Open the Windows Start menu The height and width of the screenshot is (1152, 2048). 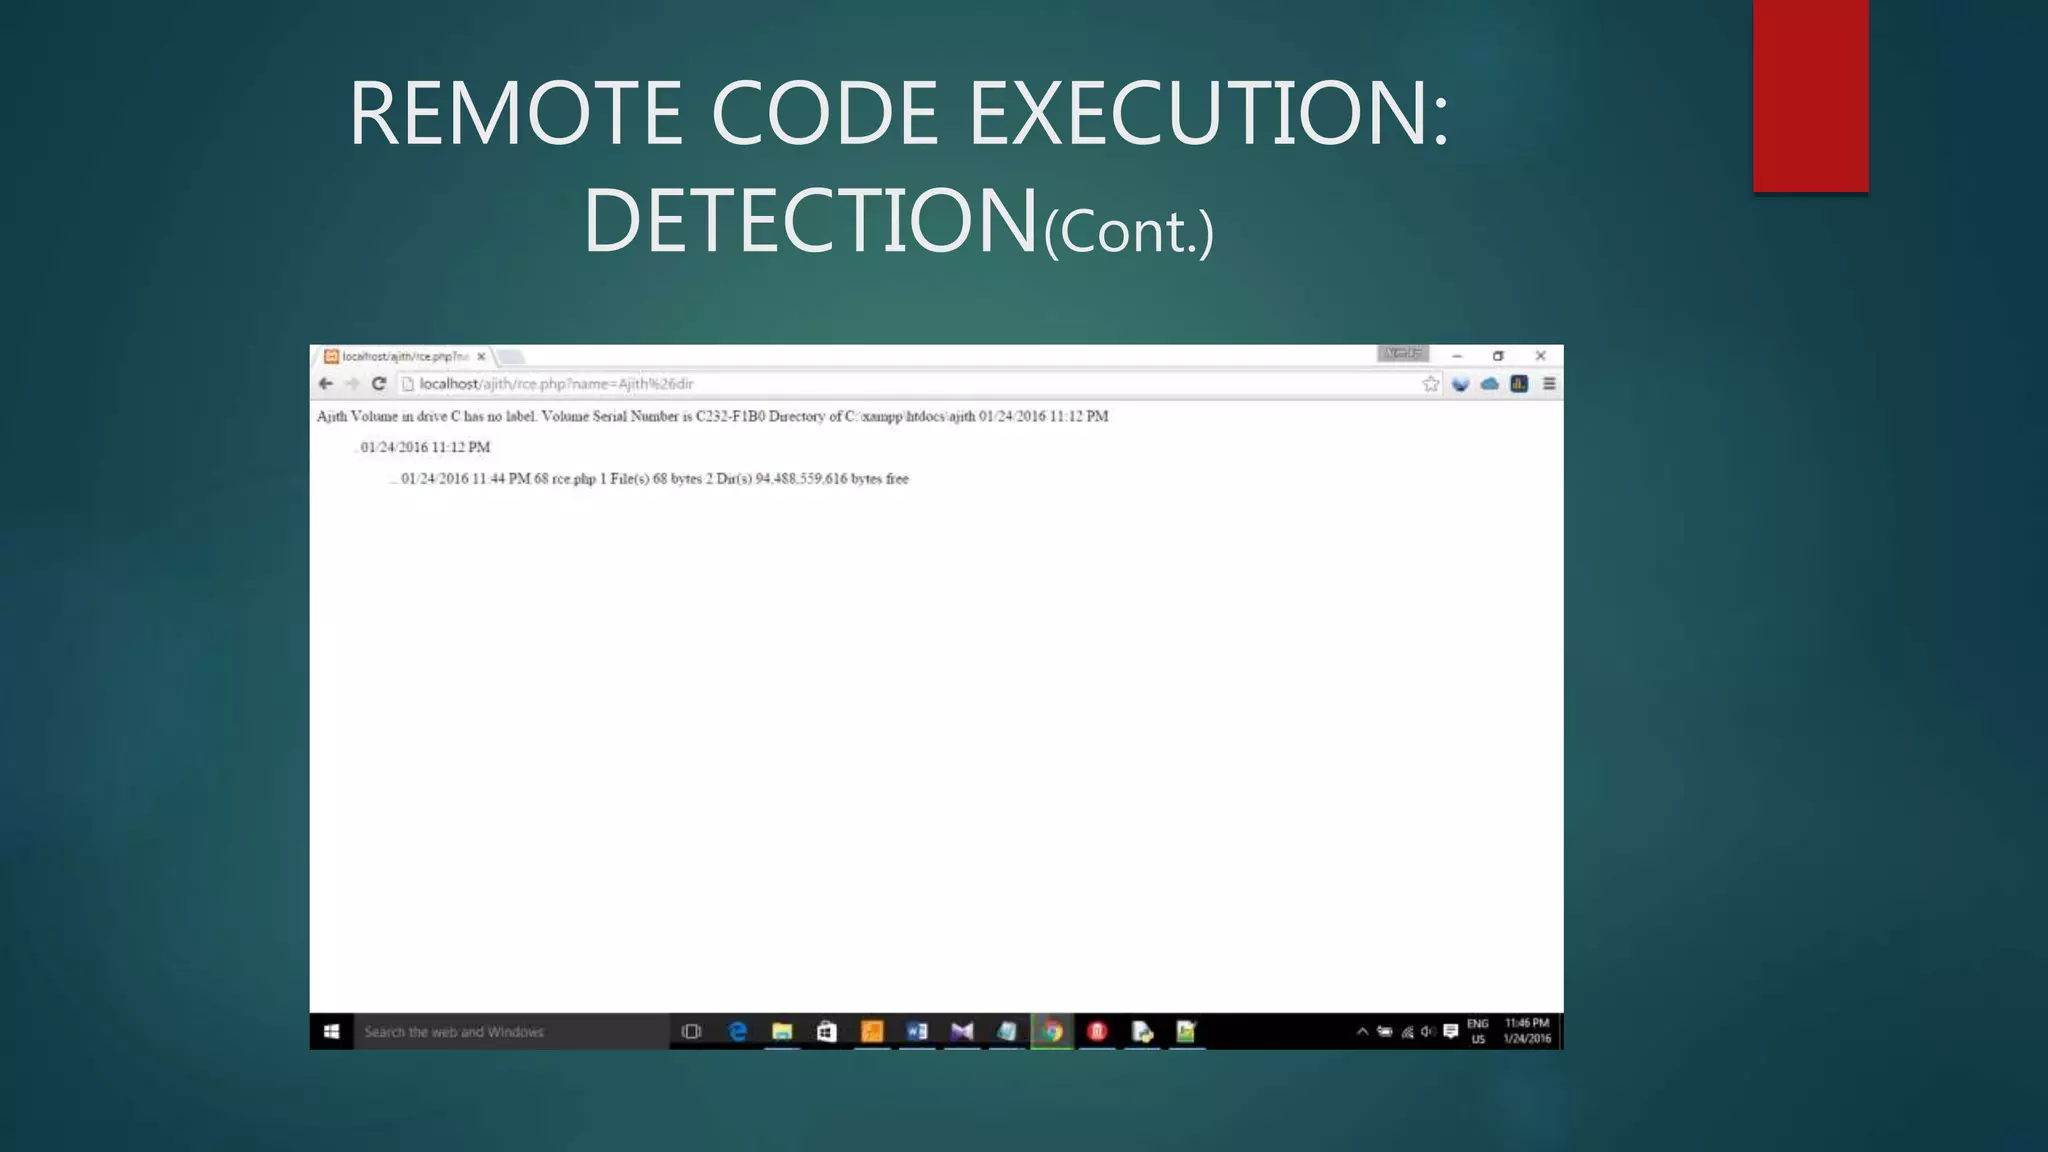coord(332,1031)
